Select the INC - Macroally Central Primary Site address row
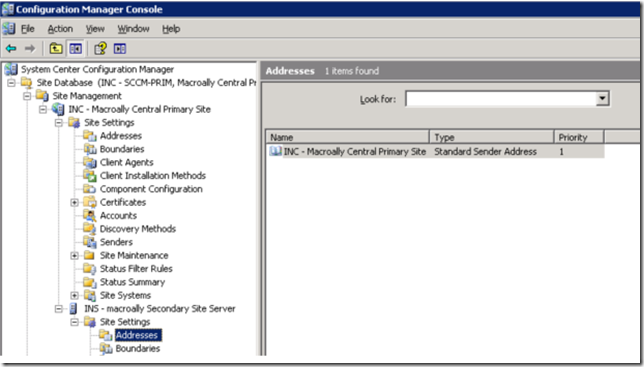Screen dimensions: 644x367 pyautogui.click(x=436, y=151)
